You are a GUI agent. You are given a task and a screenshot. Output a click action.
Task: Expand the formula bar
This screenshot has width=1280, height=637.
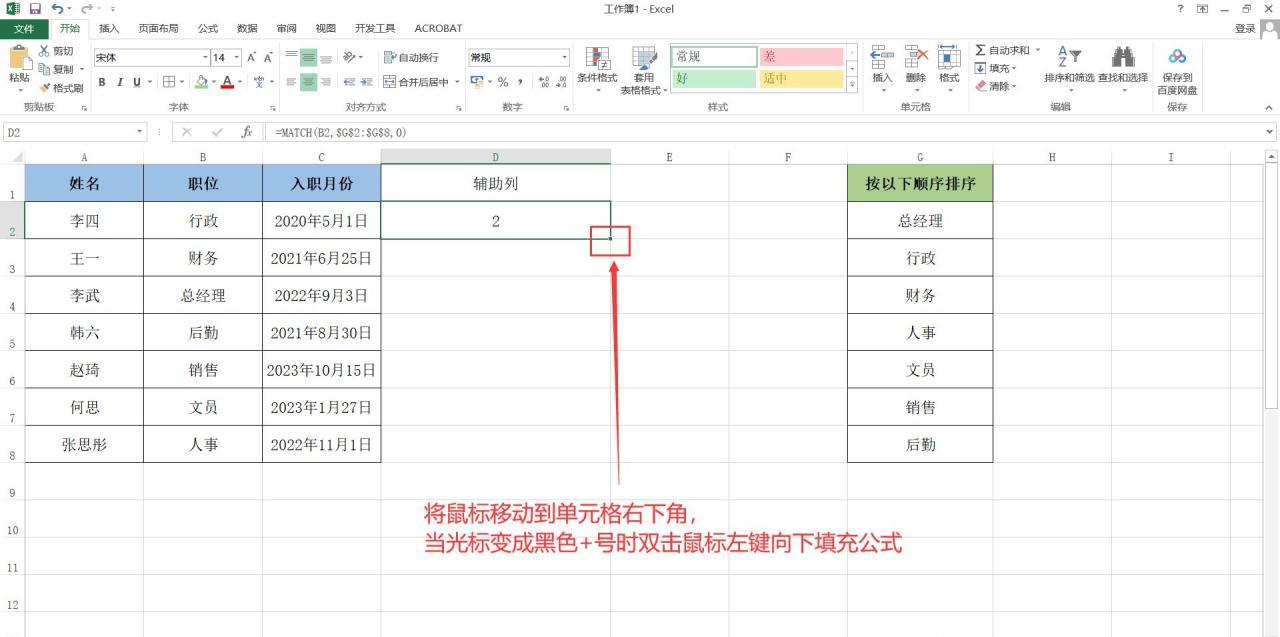click(x=1271, y=132)
